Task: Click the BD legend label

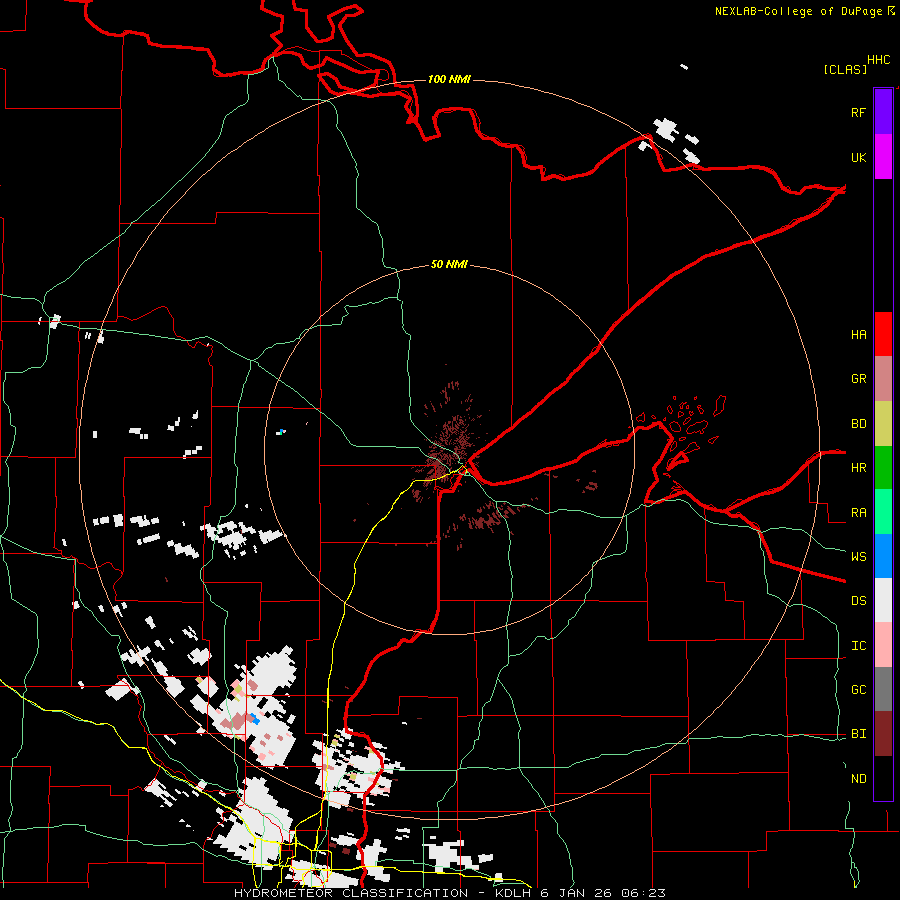Action: (x=858, y=424)
